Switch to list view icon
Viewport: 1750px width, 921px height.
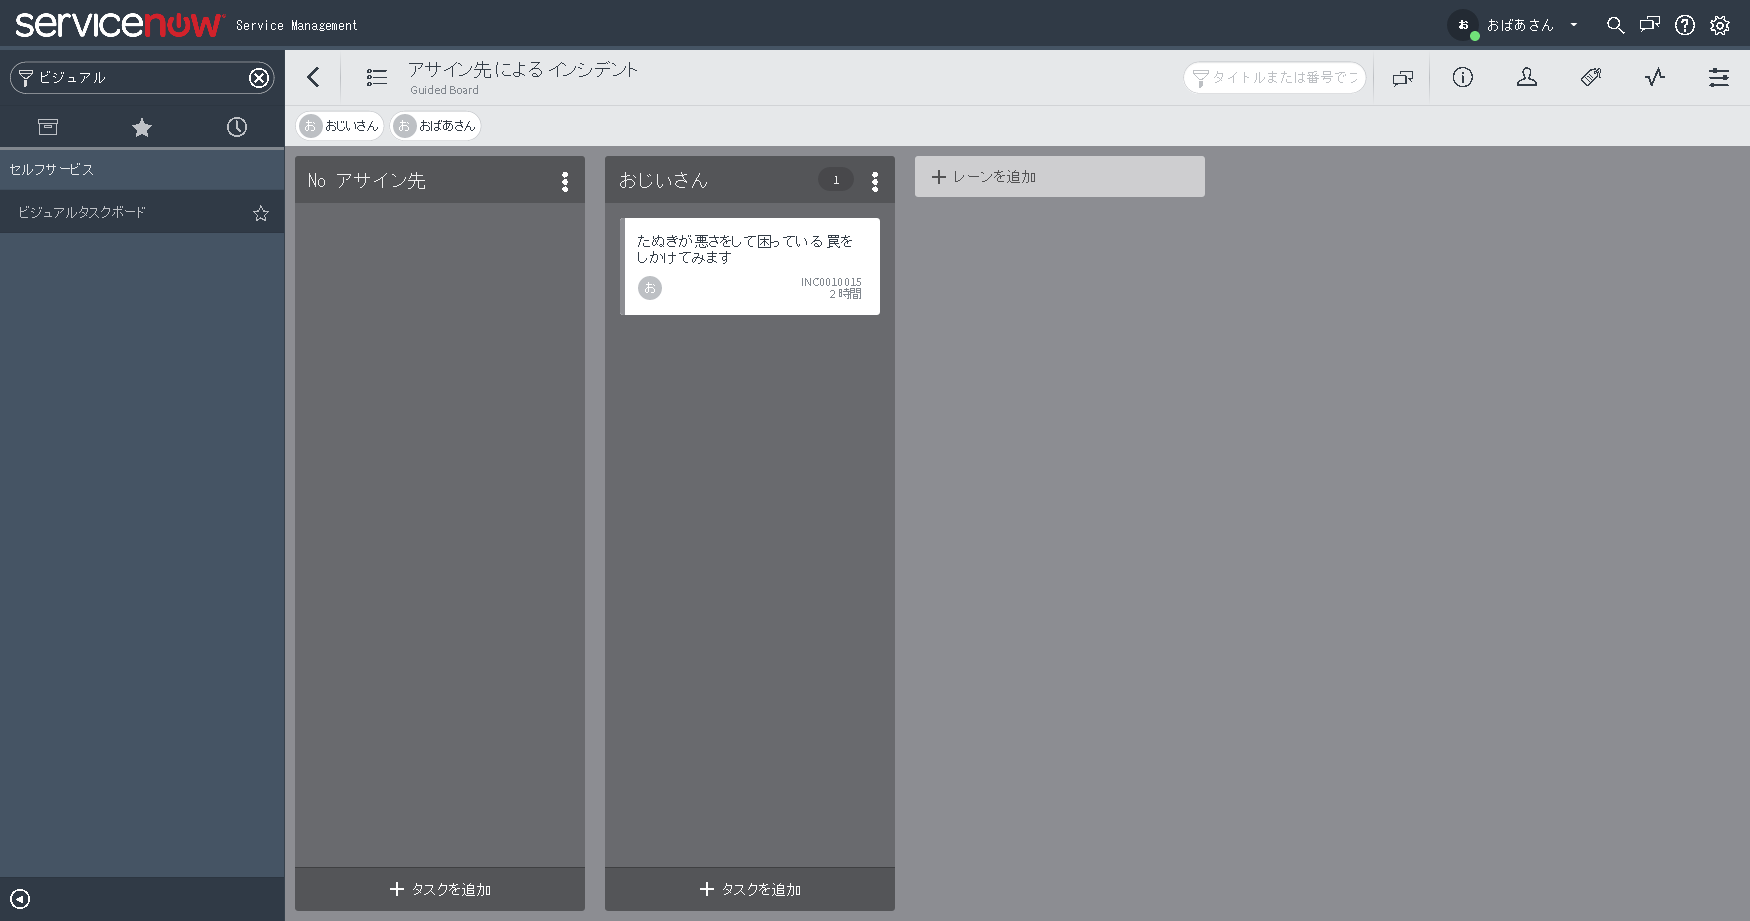click(376, 77)
